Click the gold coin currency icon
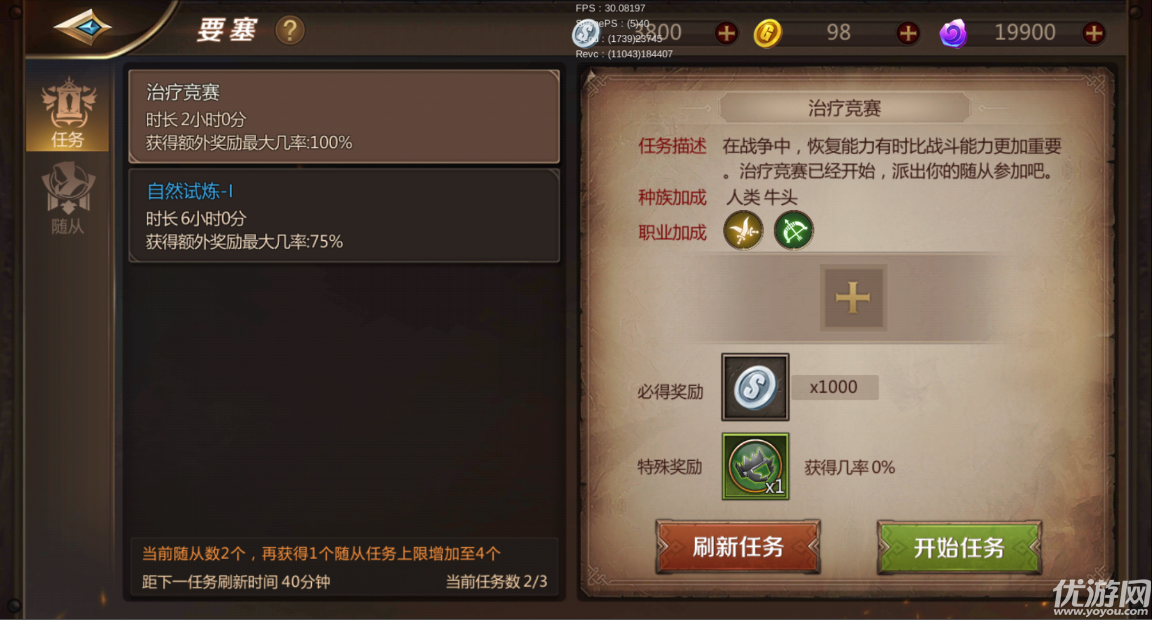Image resolution: width=1152 pixels, height=620 pixels. click(768, 33)
